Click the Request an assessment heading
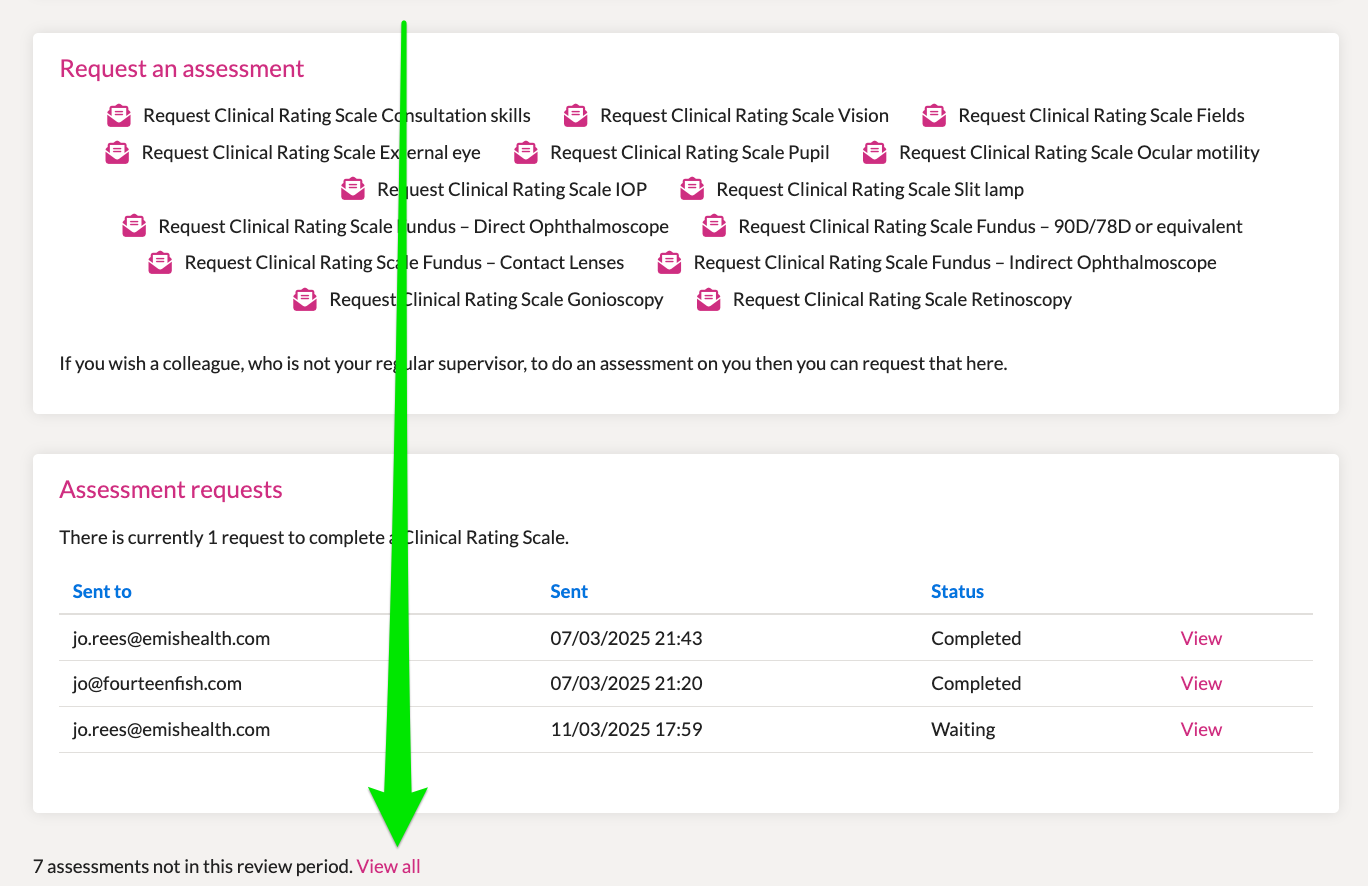The height and width of the screenshot is (886, 1368). point(182,69)
